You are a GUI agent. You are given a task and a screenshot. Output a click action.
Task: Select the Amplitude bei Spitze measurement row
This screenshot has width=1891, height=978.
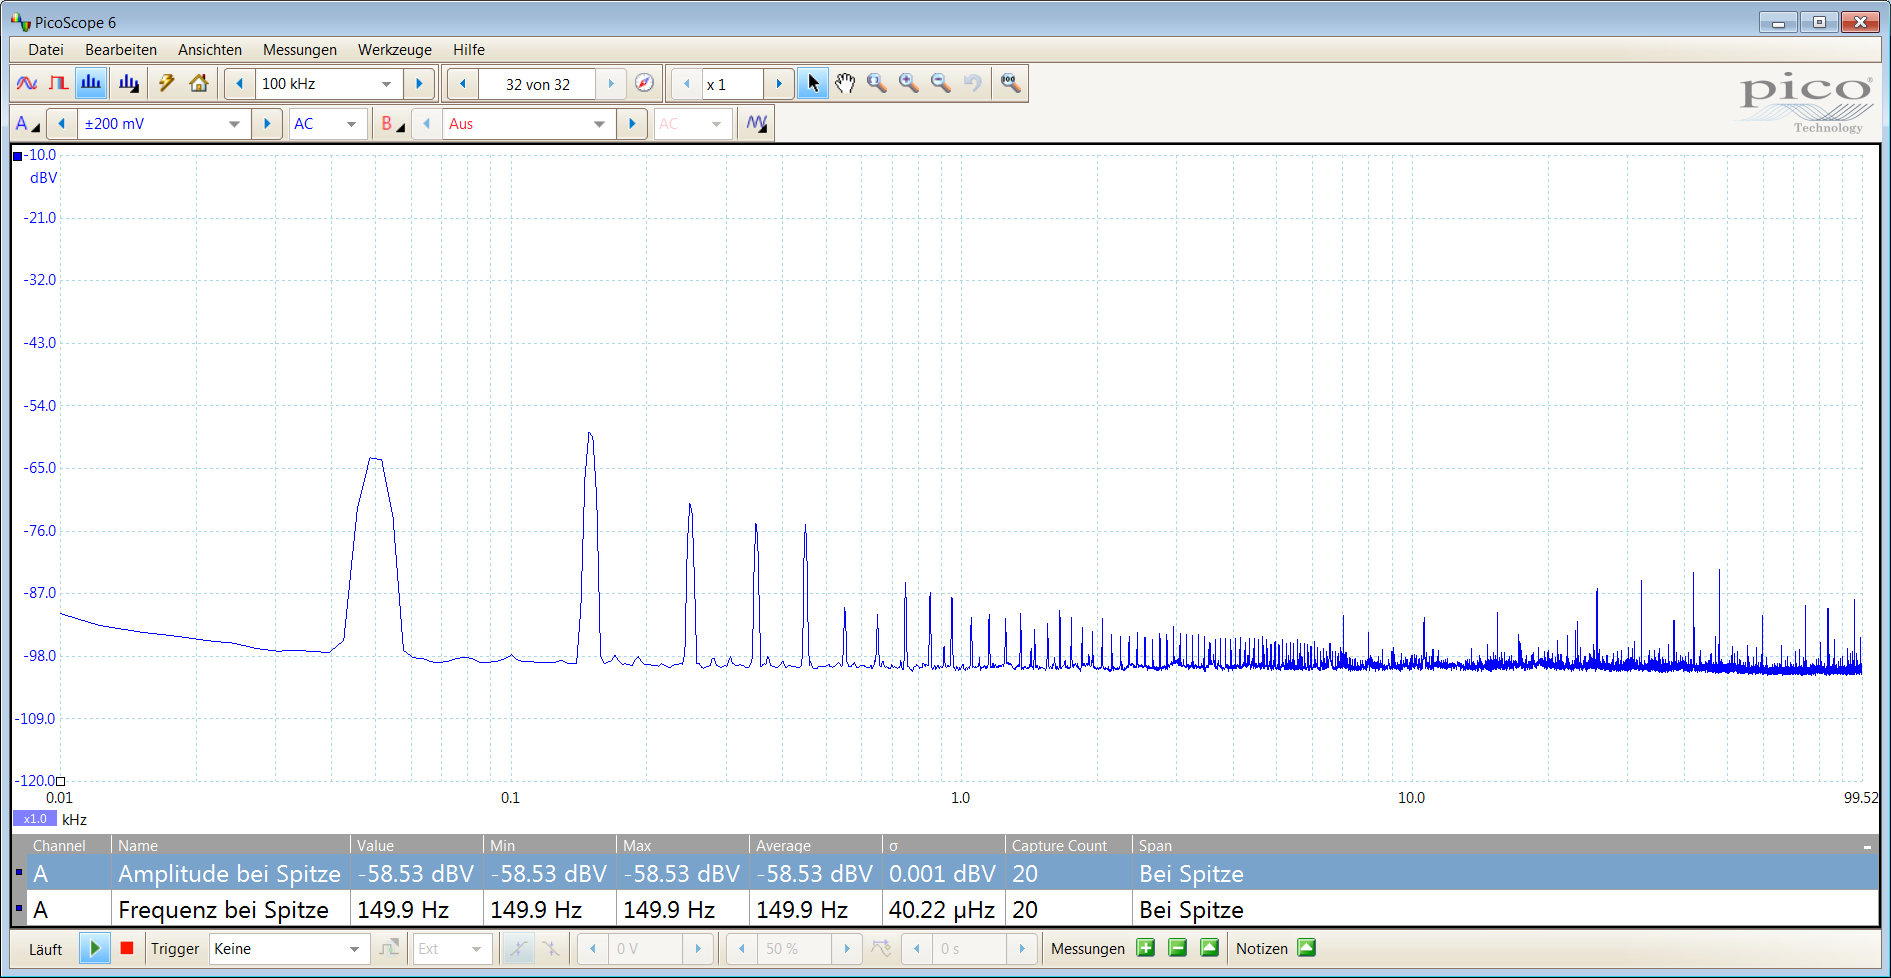945,873
